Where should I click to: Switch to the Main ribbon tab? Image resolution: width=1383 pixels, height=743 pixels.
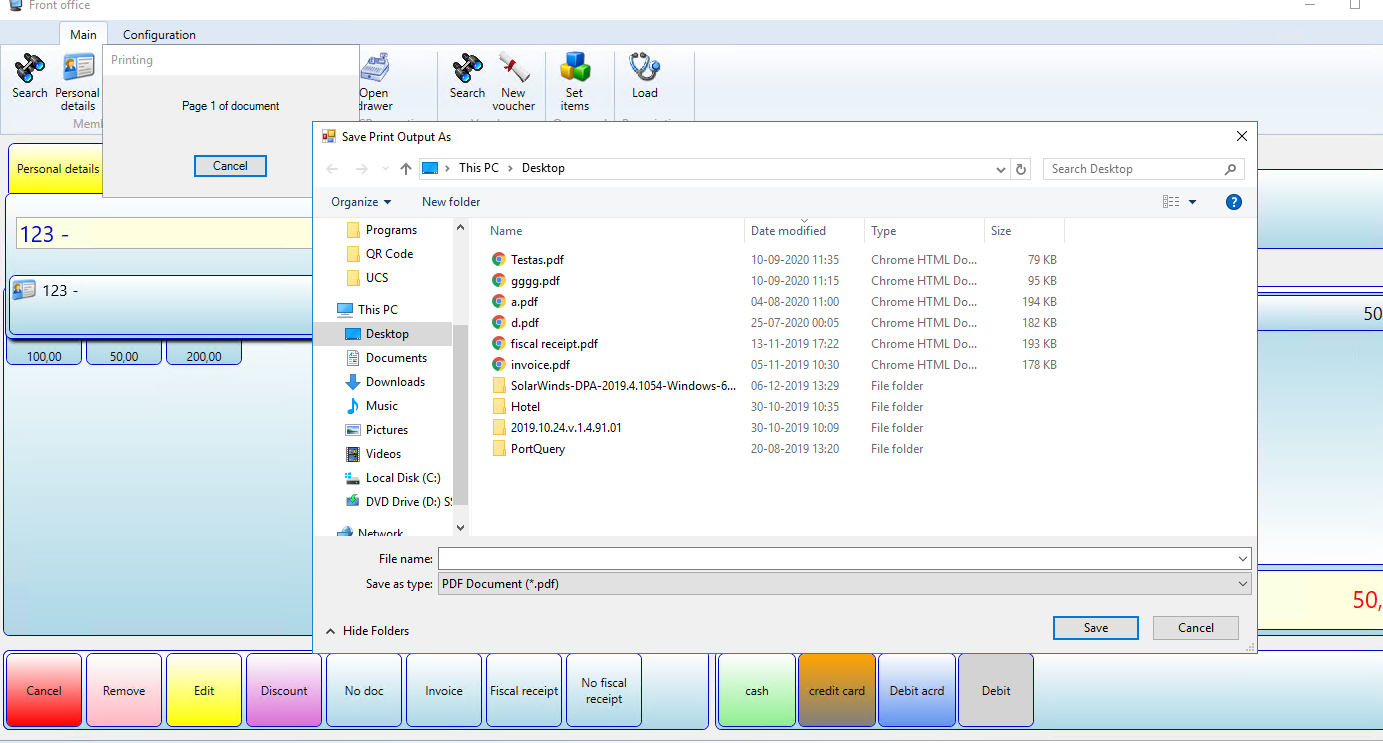click(x=83, y=34)
